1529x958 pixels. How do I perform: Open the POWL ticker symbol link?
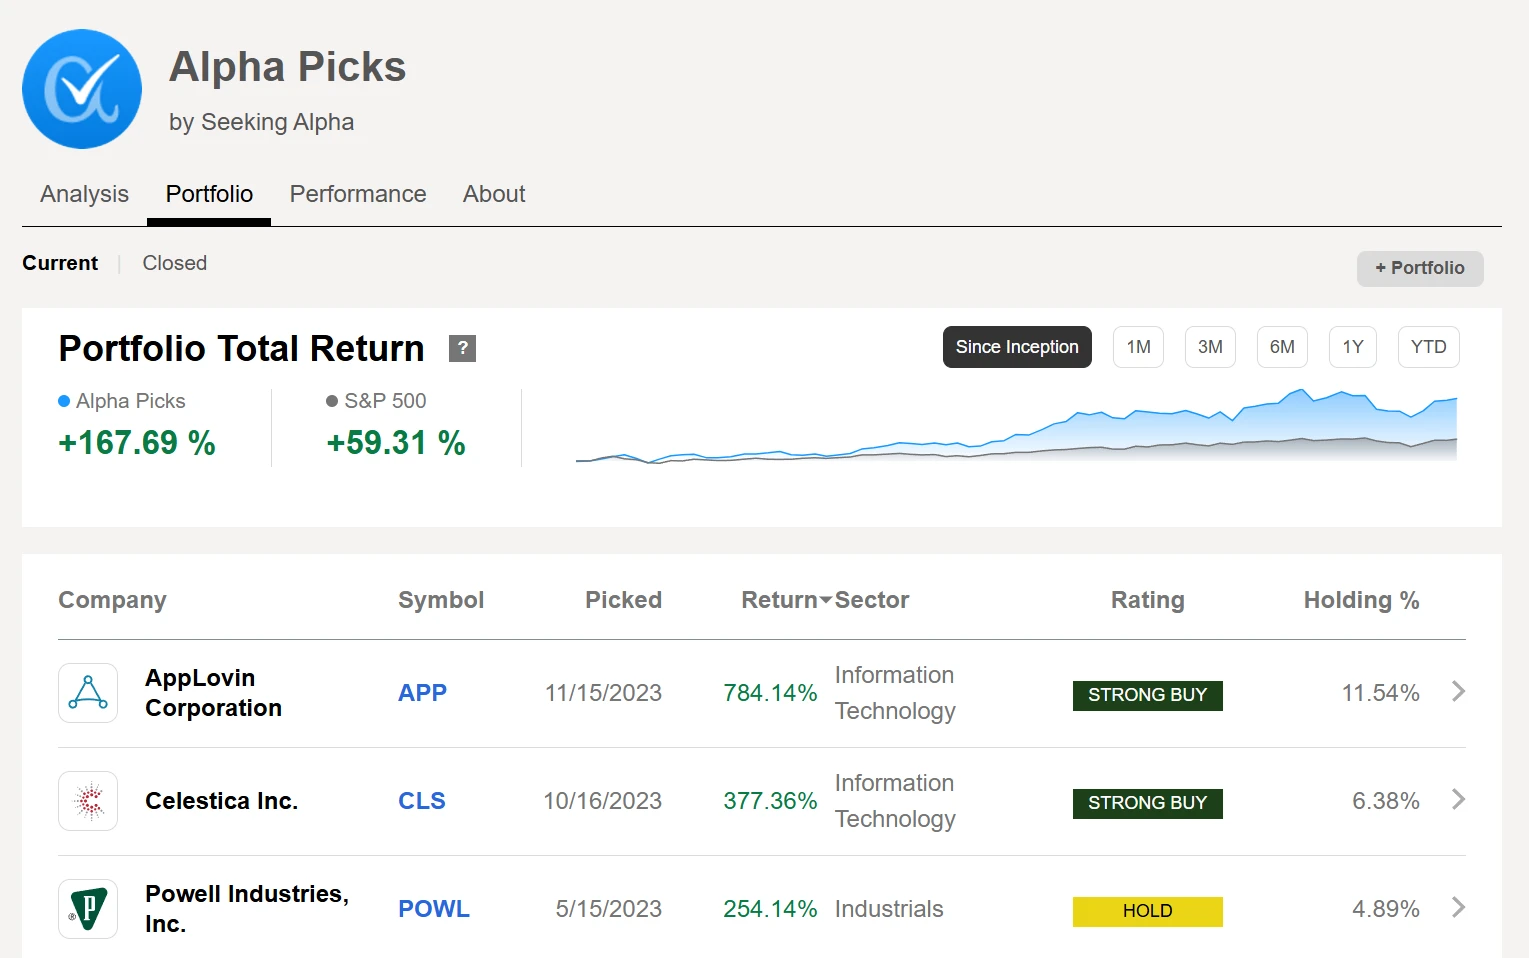pos(434,909)
